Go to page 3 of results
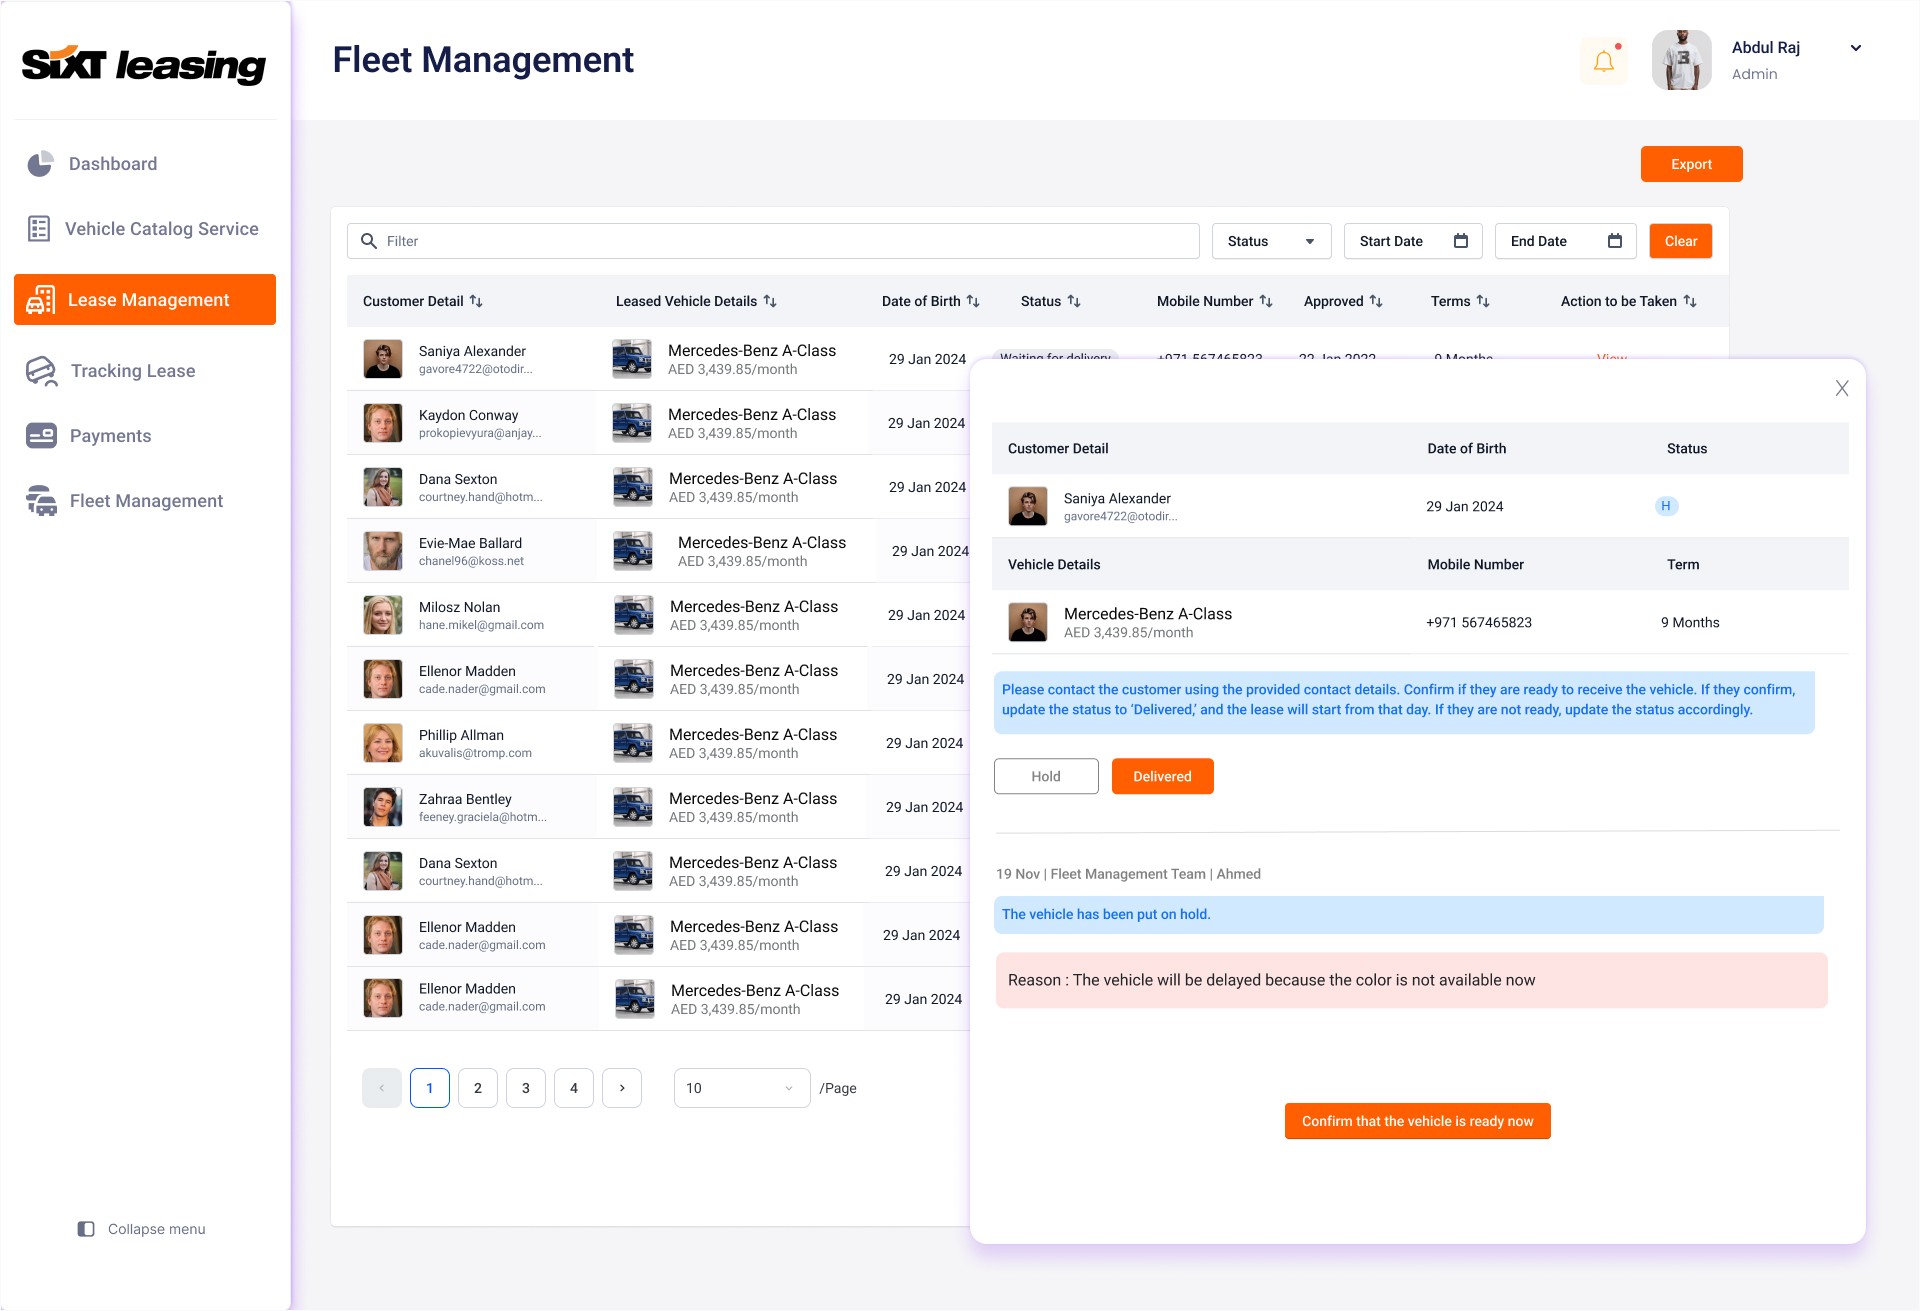The image size is (1920, 1311). [525, 1088]
